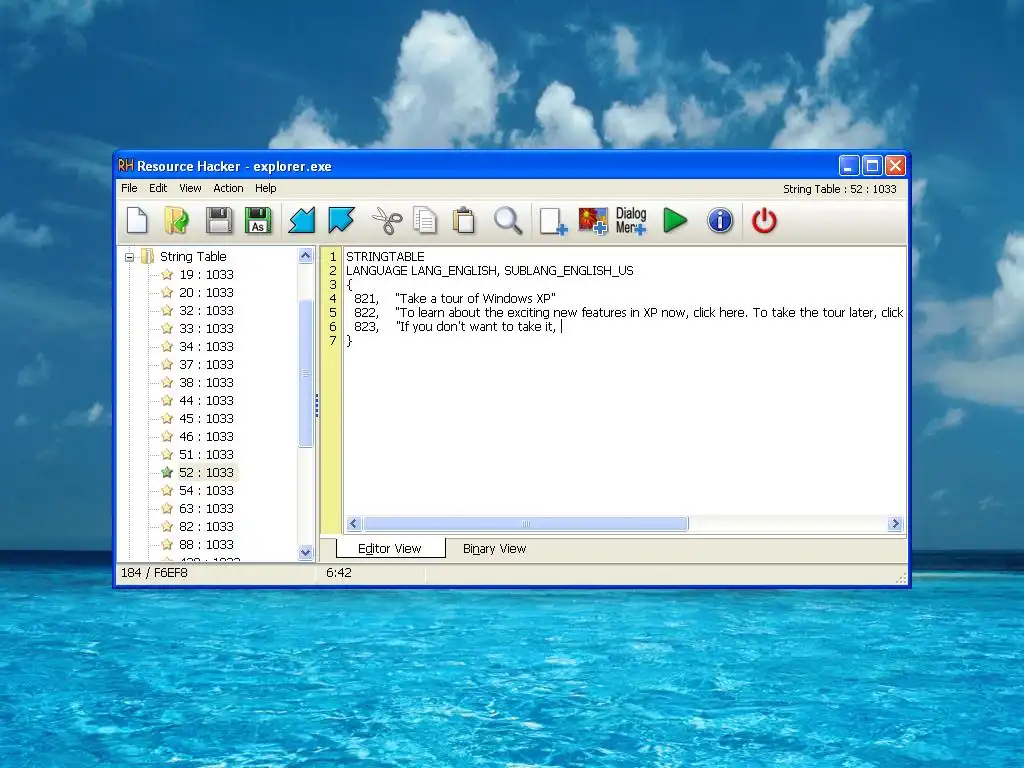Select tree item 37 : 1033

click(x=206, y=364)
